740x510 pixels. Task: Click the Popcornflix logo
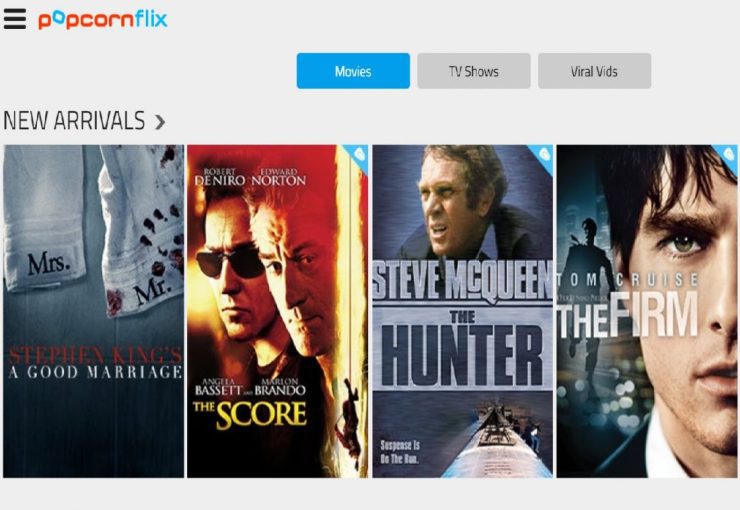pyautogui.click(x=103, y=20)
